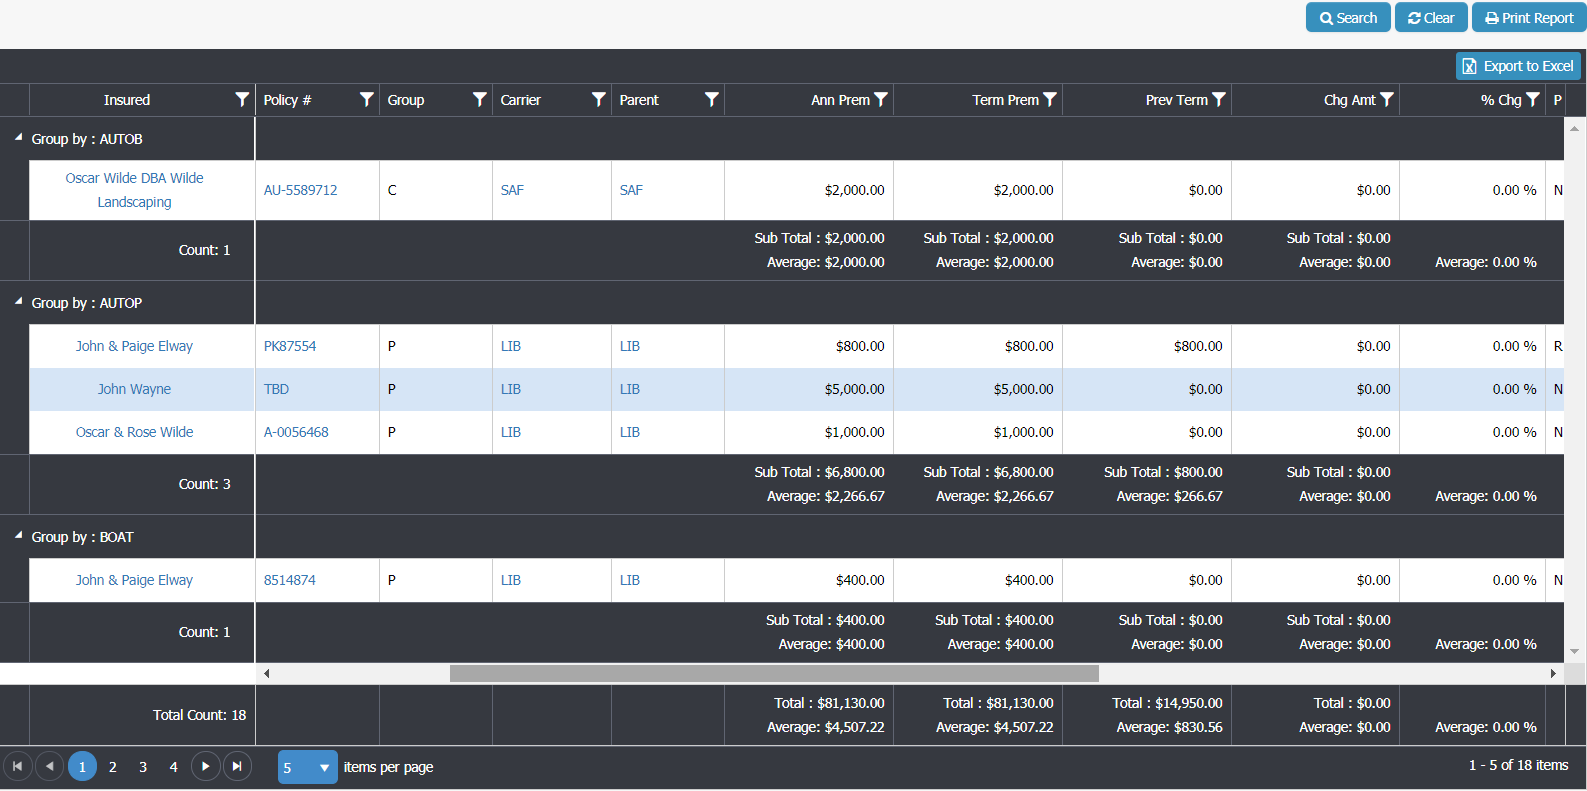The height and width of the screenshot is (791, 1587).
Task: Collapse the AUTOP group
Action: click(x=18, y=301)
